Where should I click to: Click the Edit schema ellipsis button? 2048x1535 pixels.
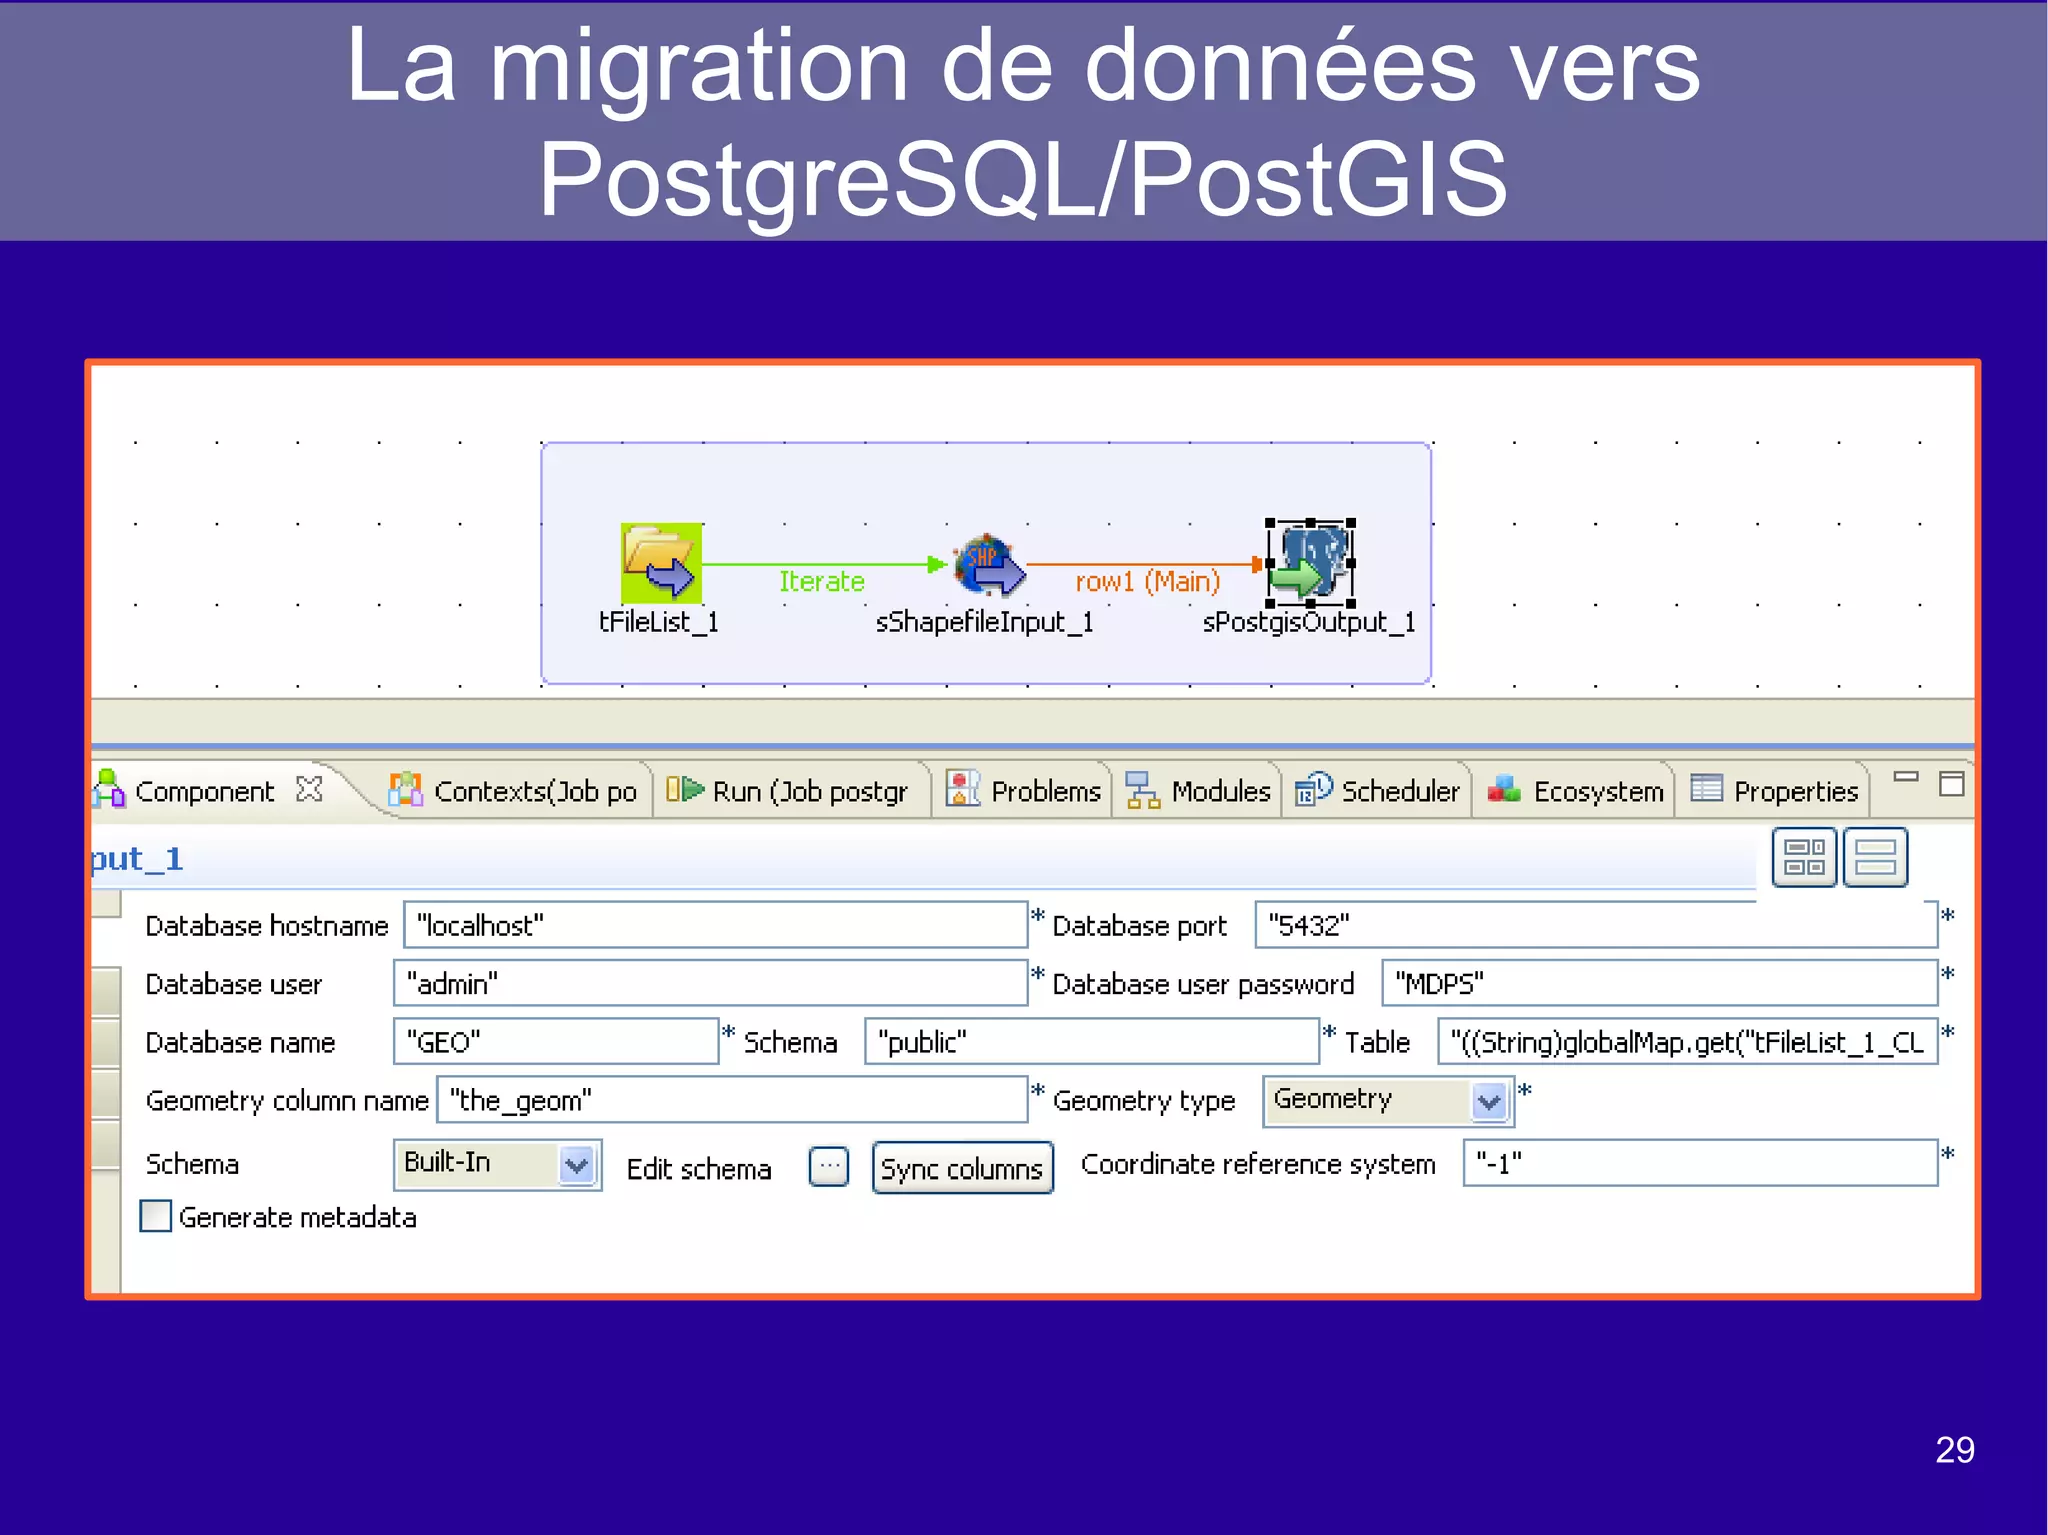829,1166
